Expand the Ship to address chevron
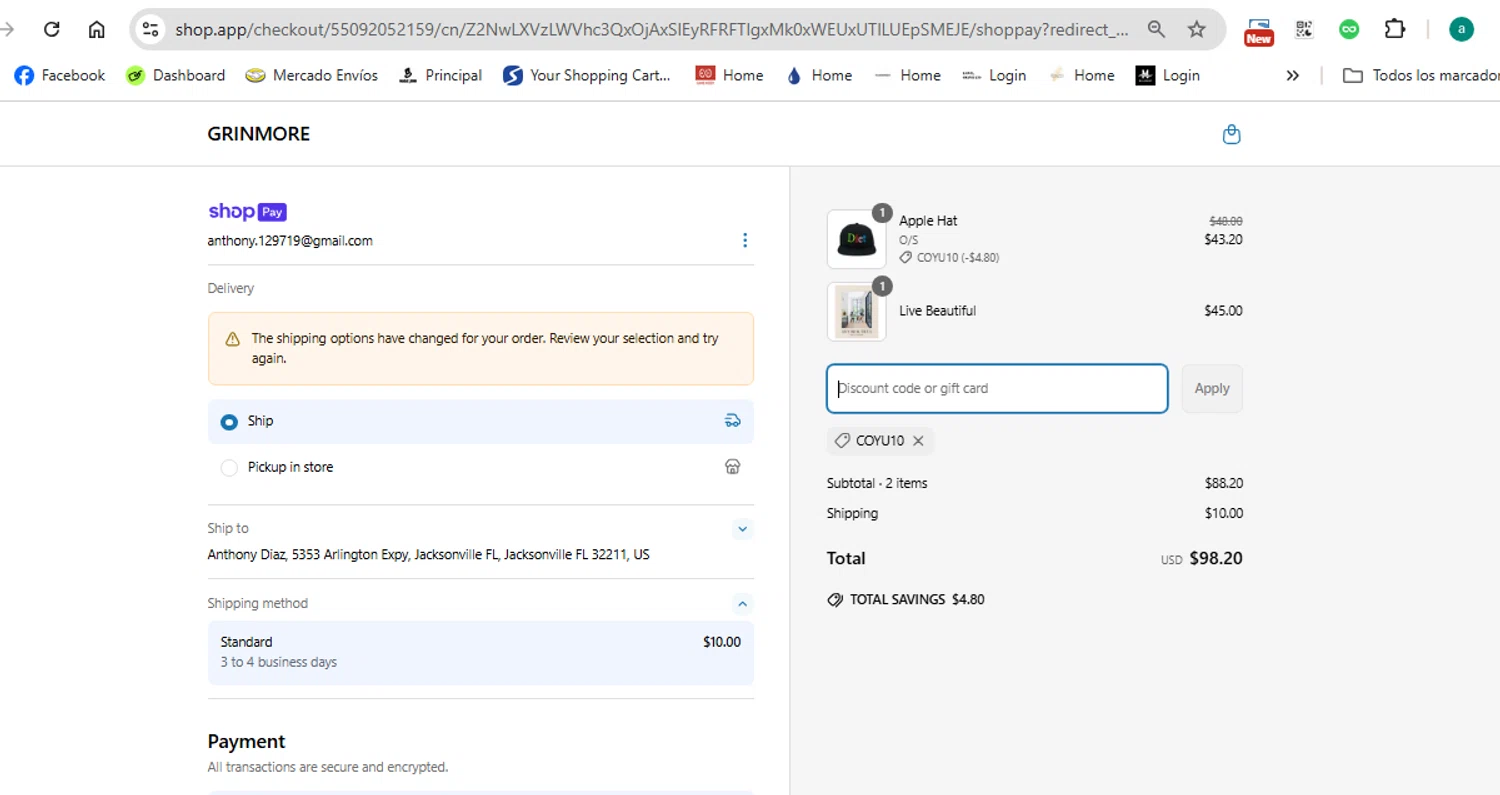1500x795 pixels. tap(742, 528)
